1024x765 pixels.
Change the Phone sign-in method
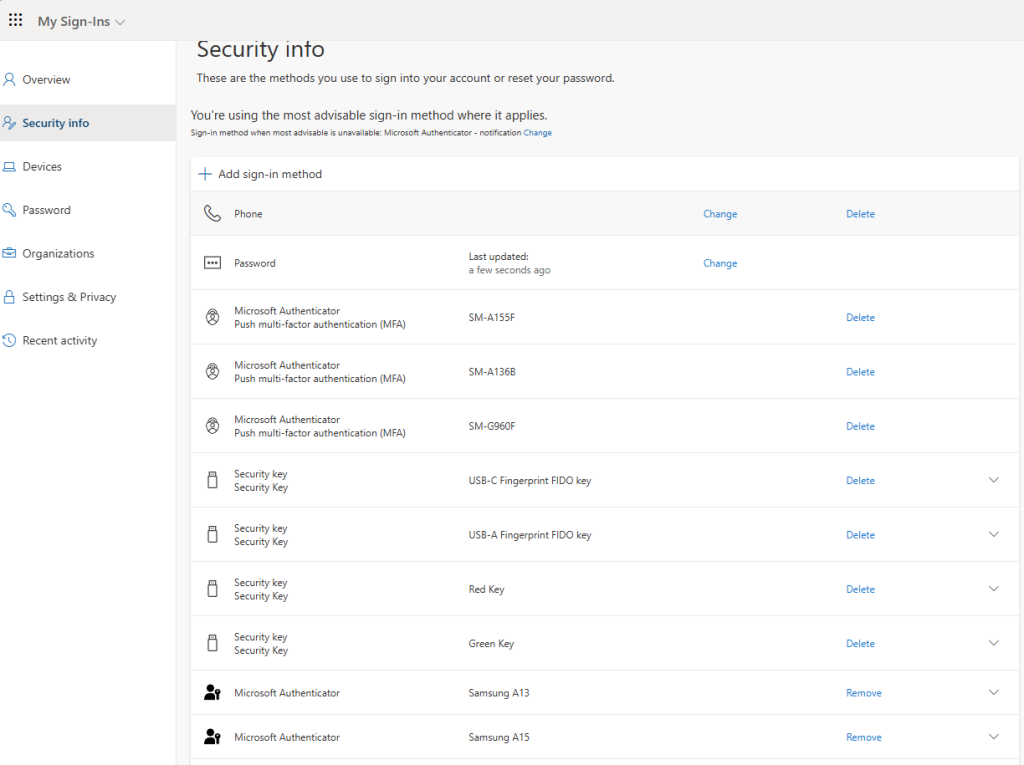tap(720, 214)
